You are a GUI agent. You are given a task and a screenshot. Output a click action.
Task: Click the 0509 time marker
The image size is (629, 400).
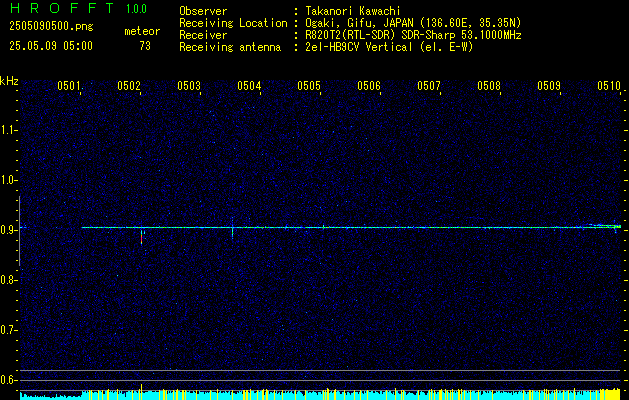click(x=549, y=85)
